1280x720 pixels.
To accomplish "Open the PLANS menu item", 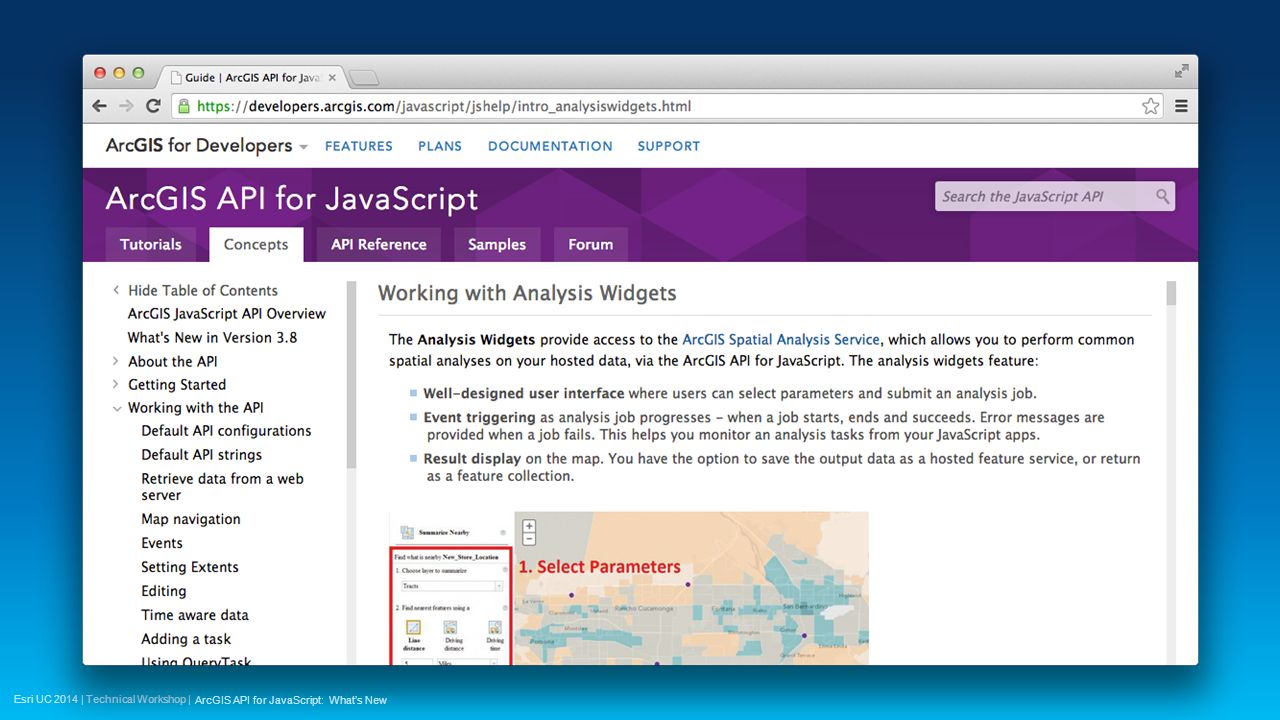I will click(x=440, y=146).
